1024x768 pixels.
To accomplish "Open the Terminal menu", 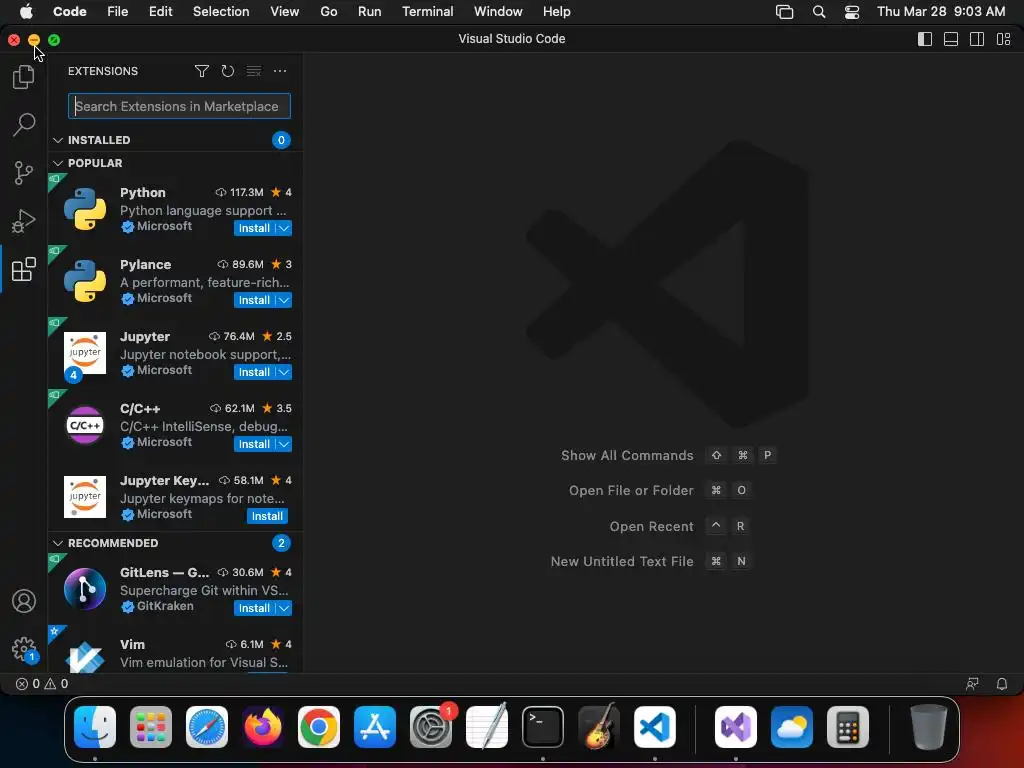I will [427, 12].
